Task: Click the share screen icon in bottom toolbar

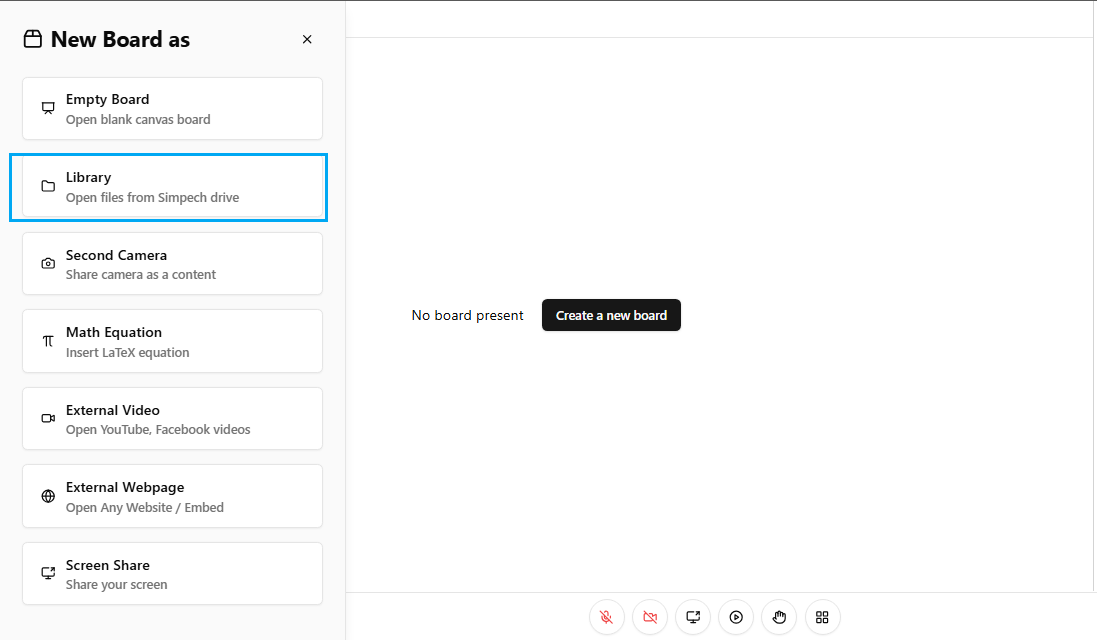Action: pyautogui.click(x=693, y=617)
